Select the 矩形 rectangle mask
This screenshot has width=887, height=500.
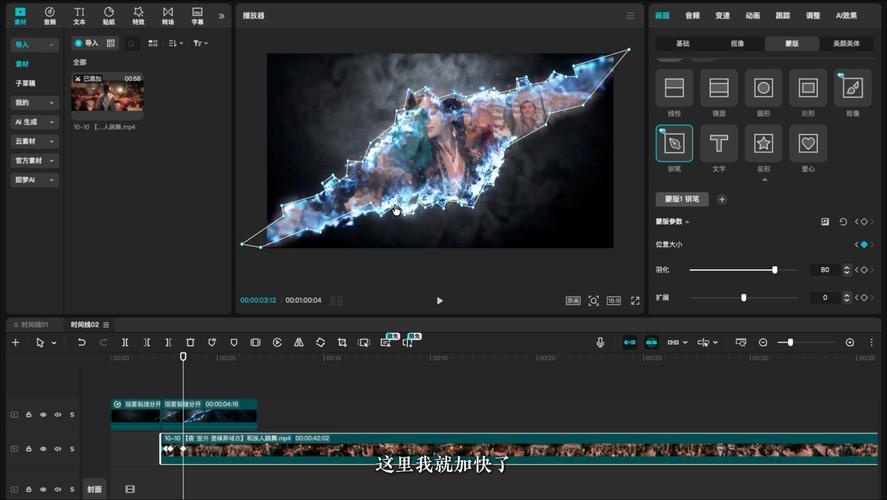tap(808, 88)
